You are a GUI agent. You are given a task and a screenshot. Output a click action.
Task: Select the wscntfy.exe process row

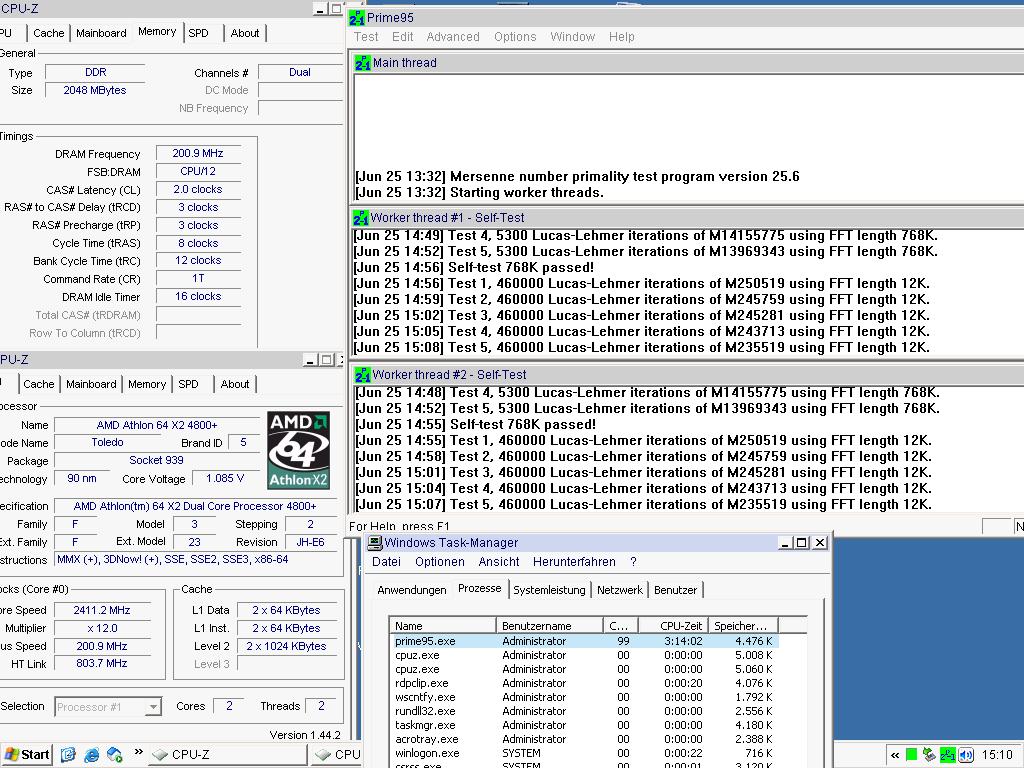pos(584,697)
